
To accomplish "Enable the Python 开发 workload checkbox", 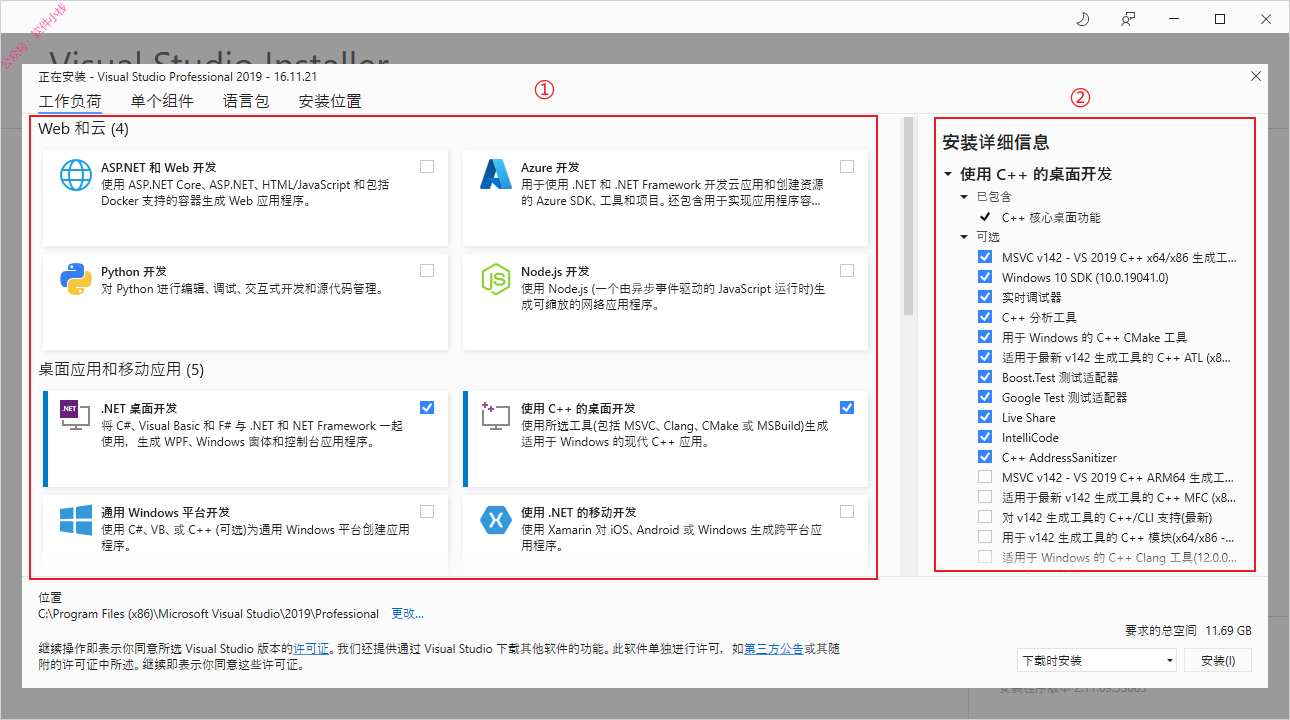I will coord(427,270).
